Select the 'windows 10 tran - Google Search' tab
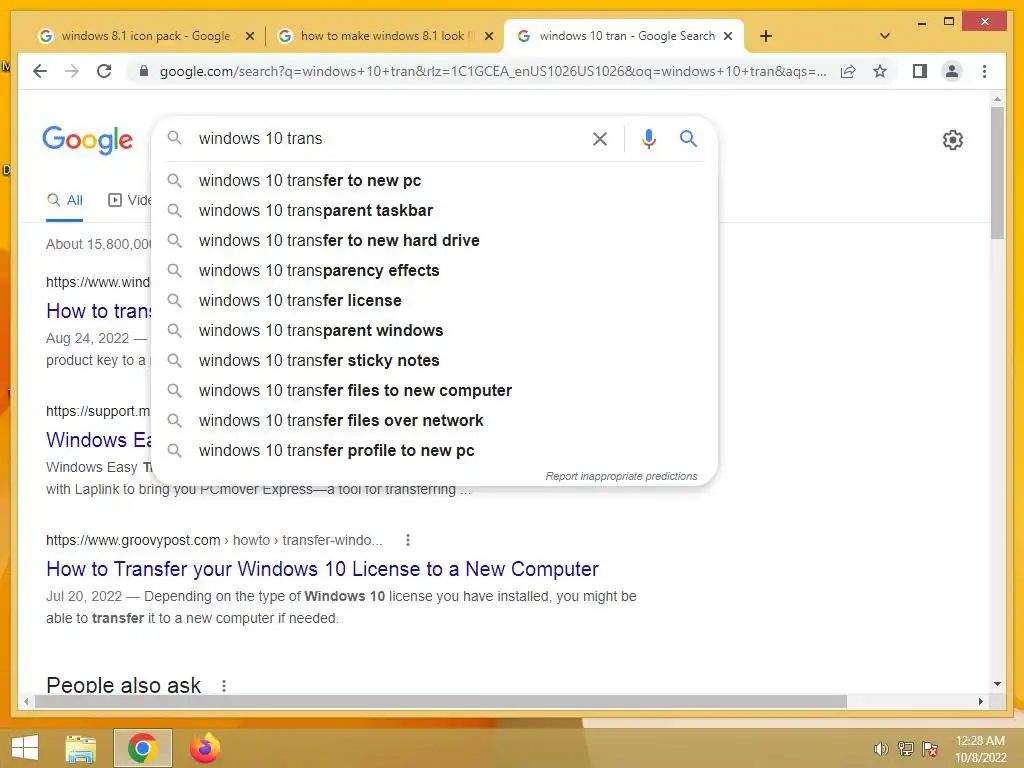 627,36
